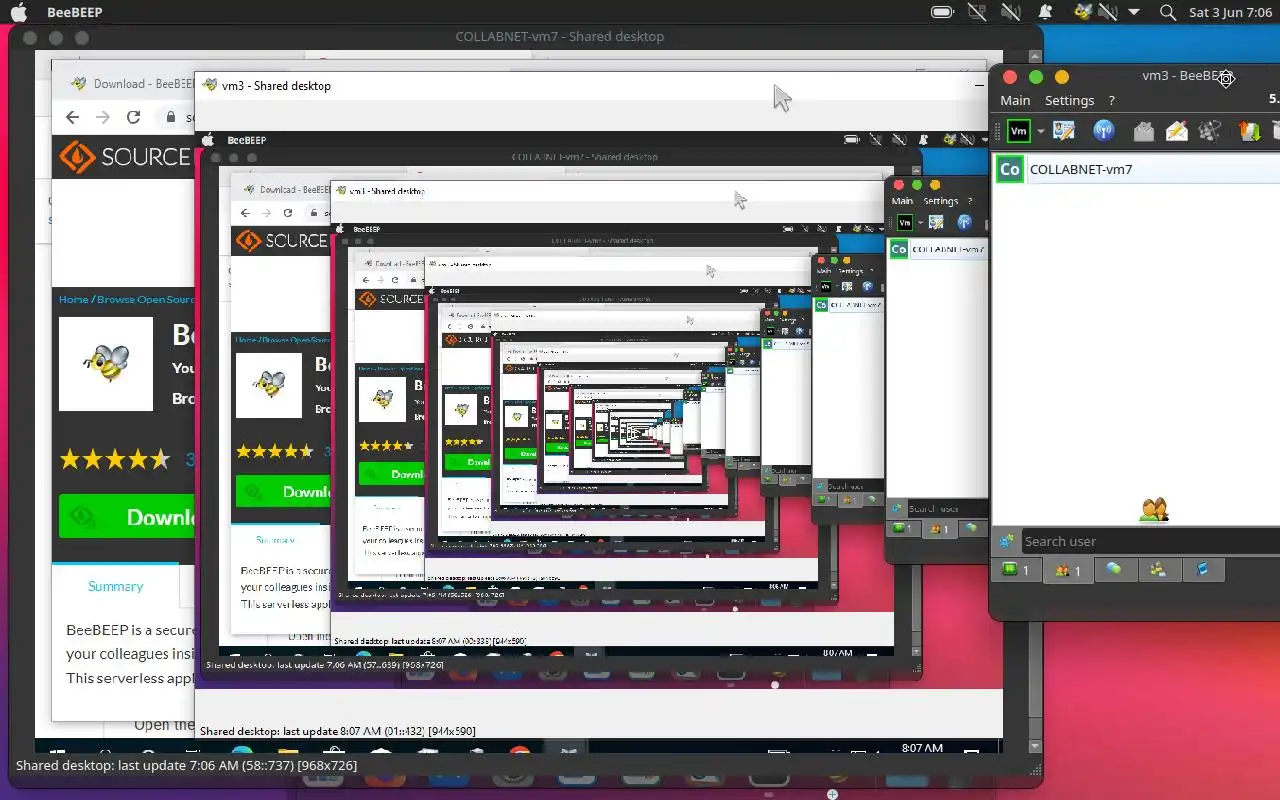Viewport: 1280px width, 800px height.
Task: Click the blue broadcast antenna icon
Action: [x=1103, y=131]
